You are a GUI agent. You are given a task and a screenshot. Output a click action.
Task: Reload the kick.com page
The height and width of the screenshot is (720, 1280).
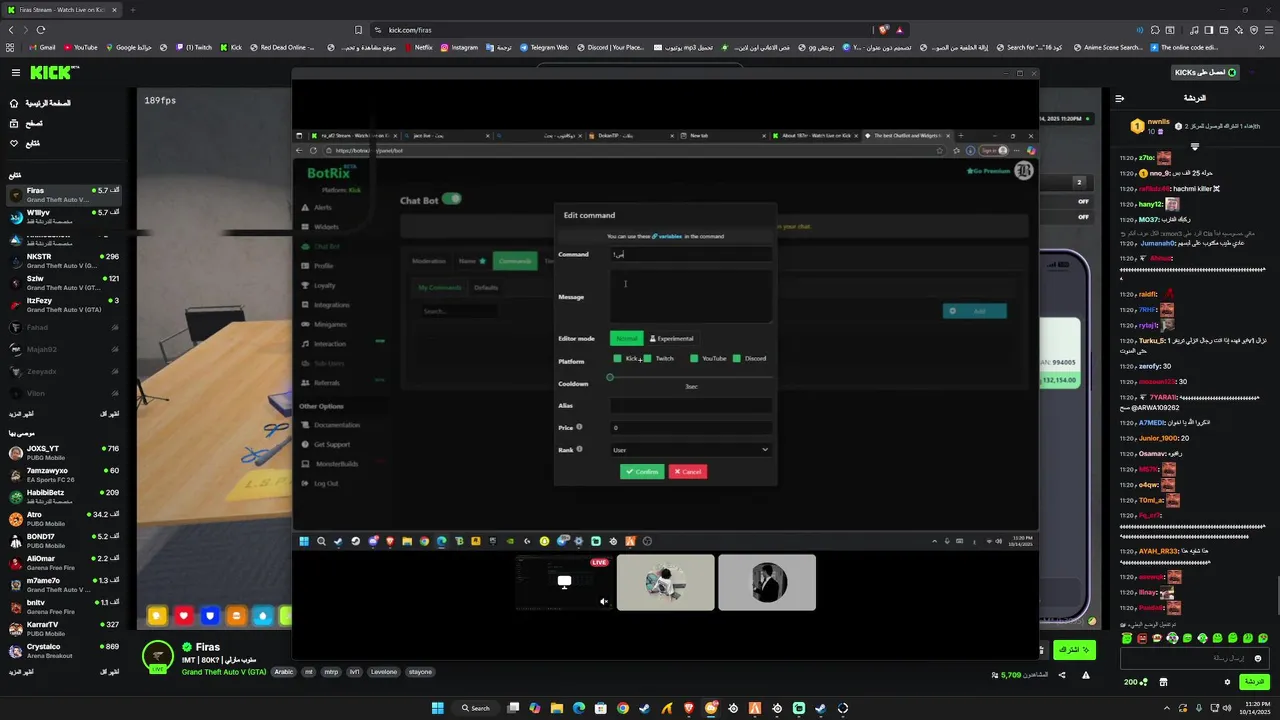40,30
